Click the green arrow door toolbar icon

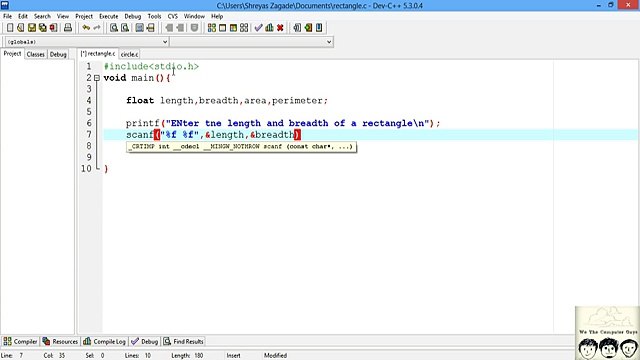308,28
